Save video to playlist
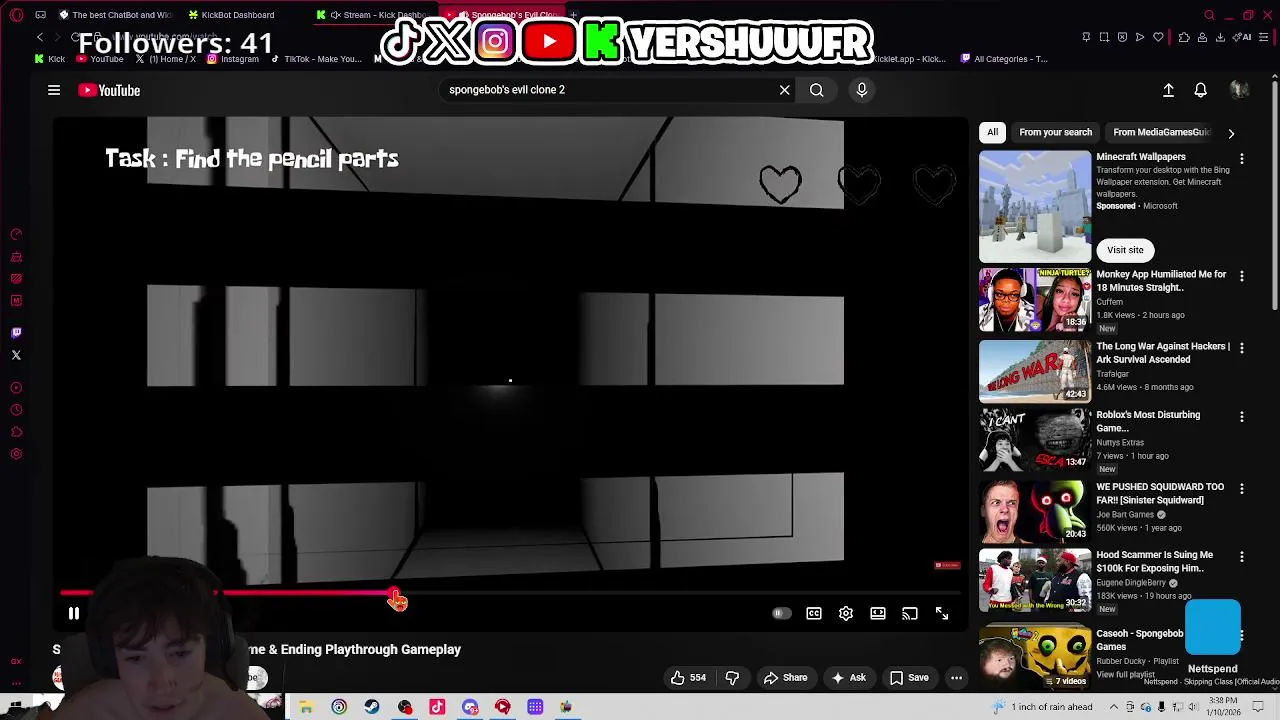 click(x=909, y=678)
